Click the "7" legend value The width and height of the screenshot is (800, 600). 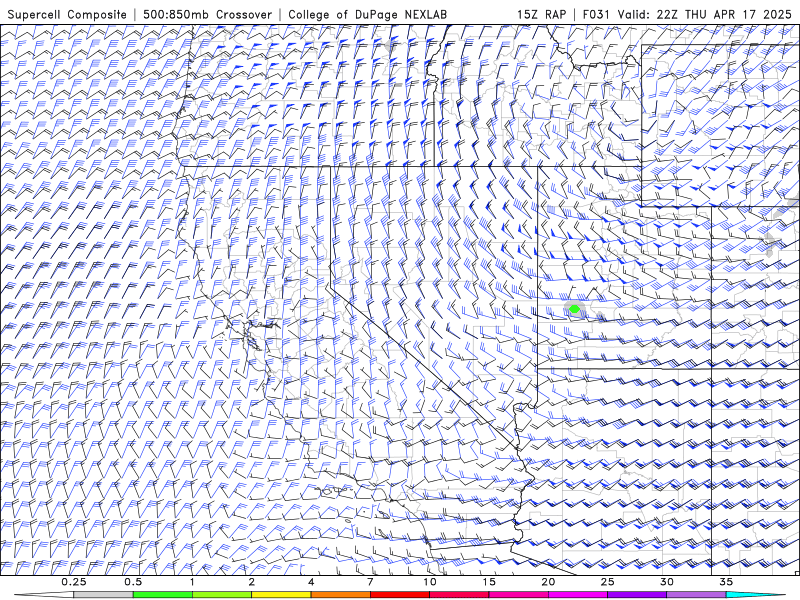tap(370, 582)
